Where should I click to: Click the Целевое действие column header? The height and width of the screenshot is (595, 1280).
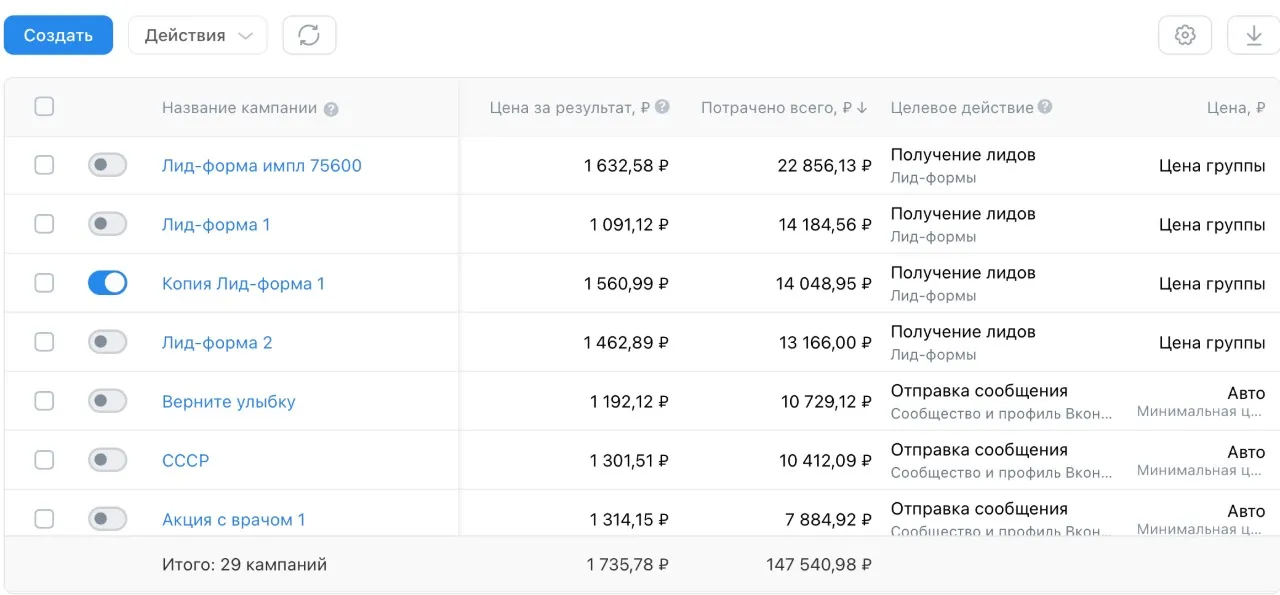[x=962, y=107]
